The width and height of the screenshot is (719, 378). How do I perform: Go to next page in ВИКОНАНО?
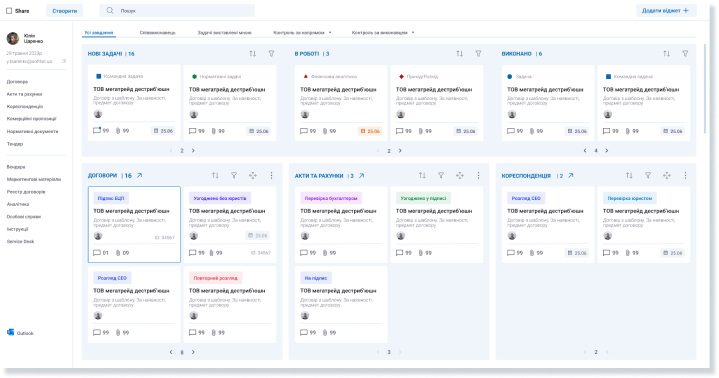point(607,150)
